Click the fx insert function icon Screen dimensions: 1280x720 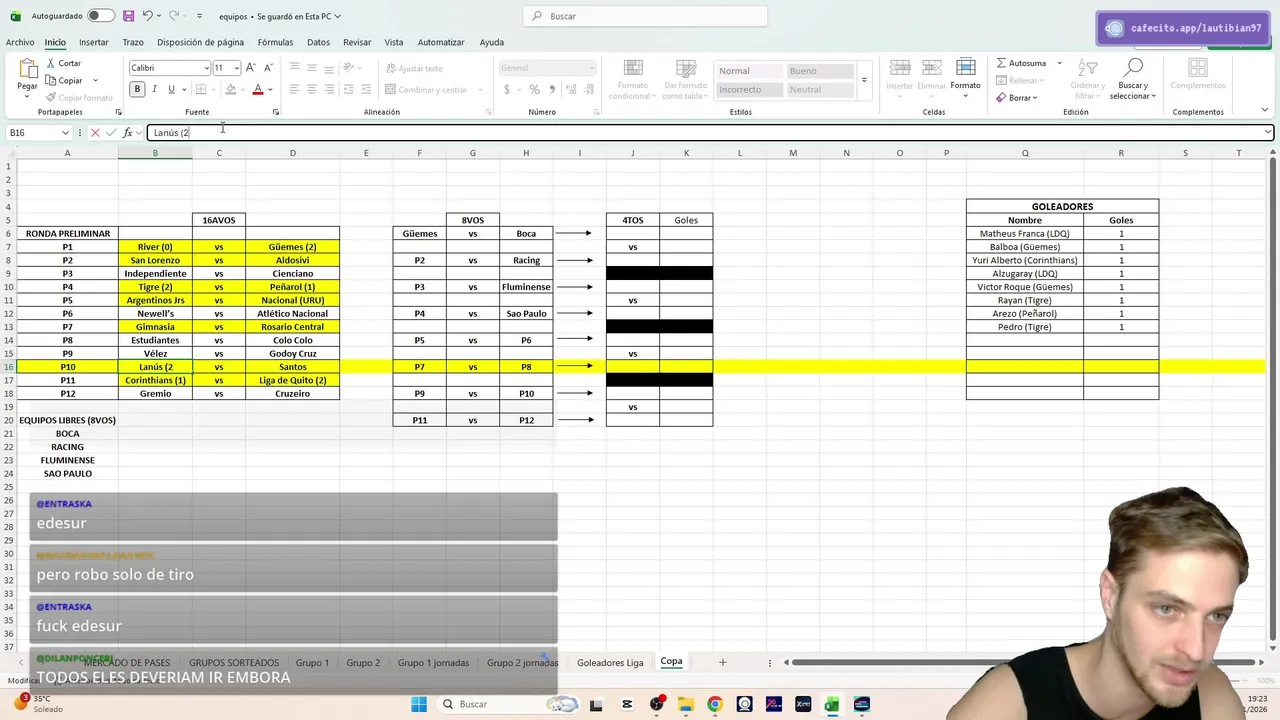(128, 132)
